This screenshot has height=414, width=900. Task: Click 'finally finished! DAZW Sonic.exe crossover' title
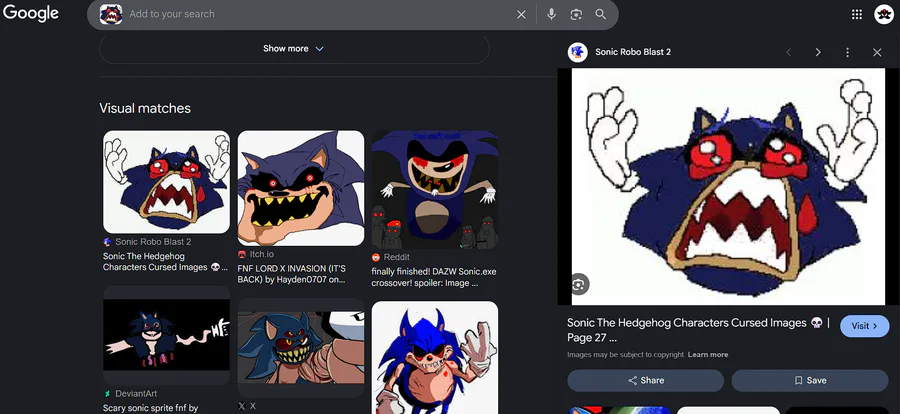click(433, 277)
